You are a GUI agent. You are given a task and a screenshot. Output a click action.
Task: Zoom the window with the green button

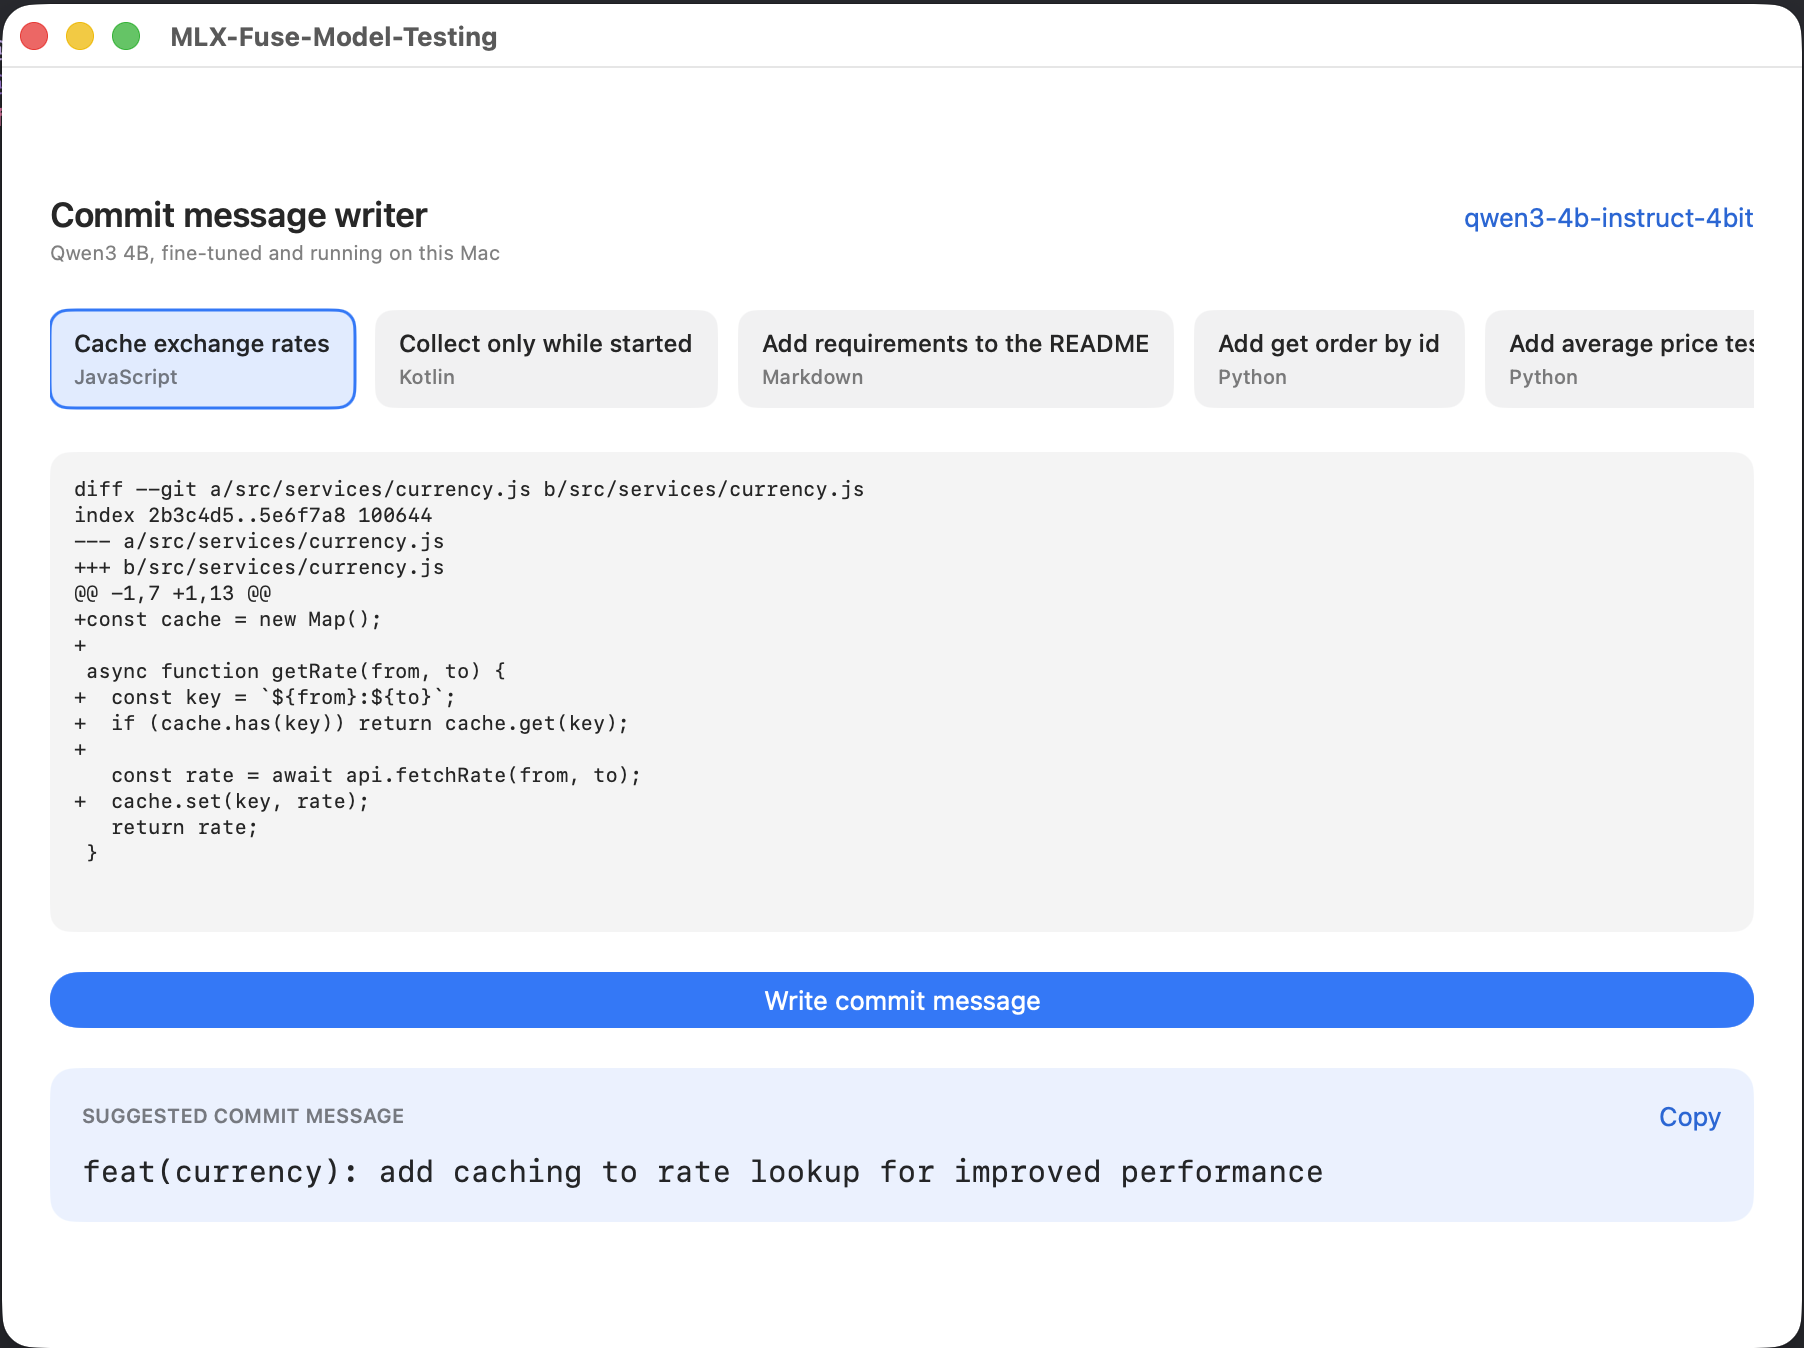click(126, 37)
